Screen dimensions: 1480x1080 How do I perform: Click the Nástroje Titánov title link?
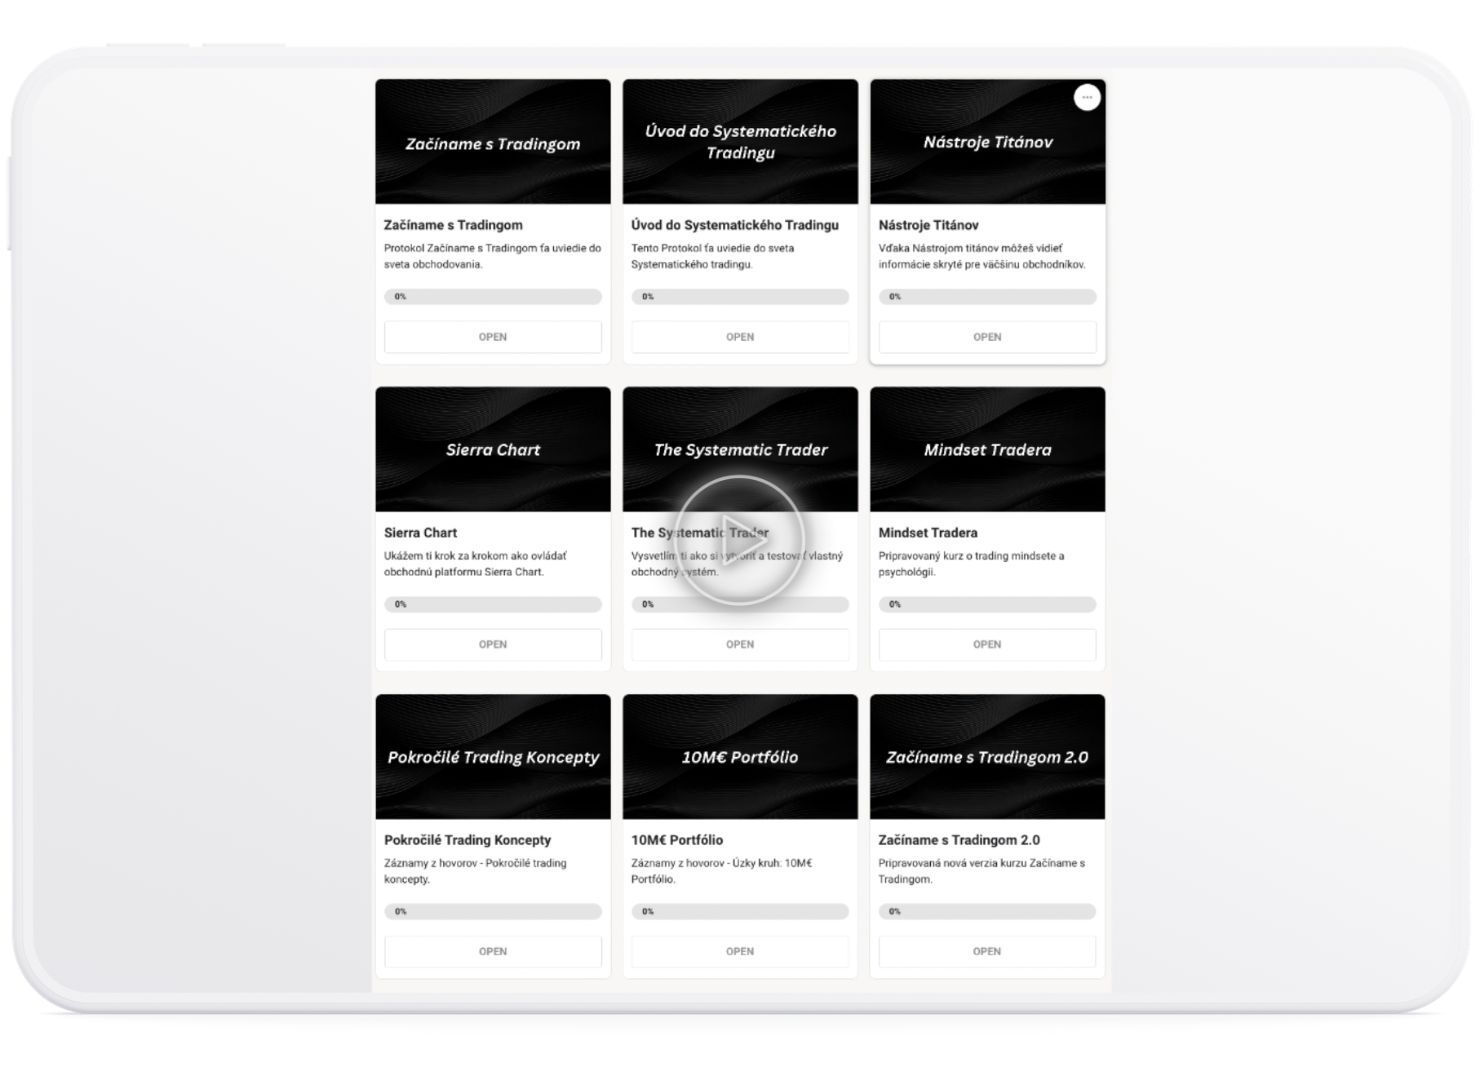[928, 225]
